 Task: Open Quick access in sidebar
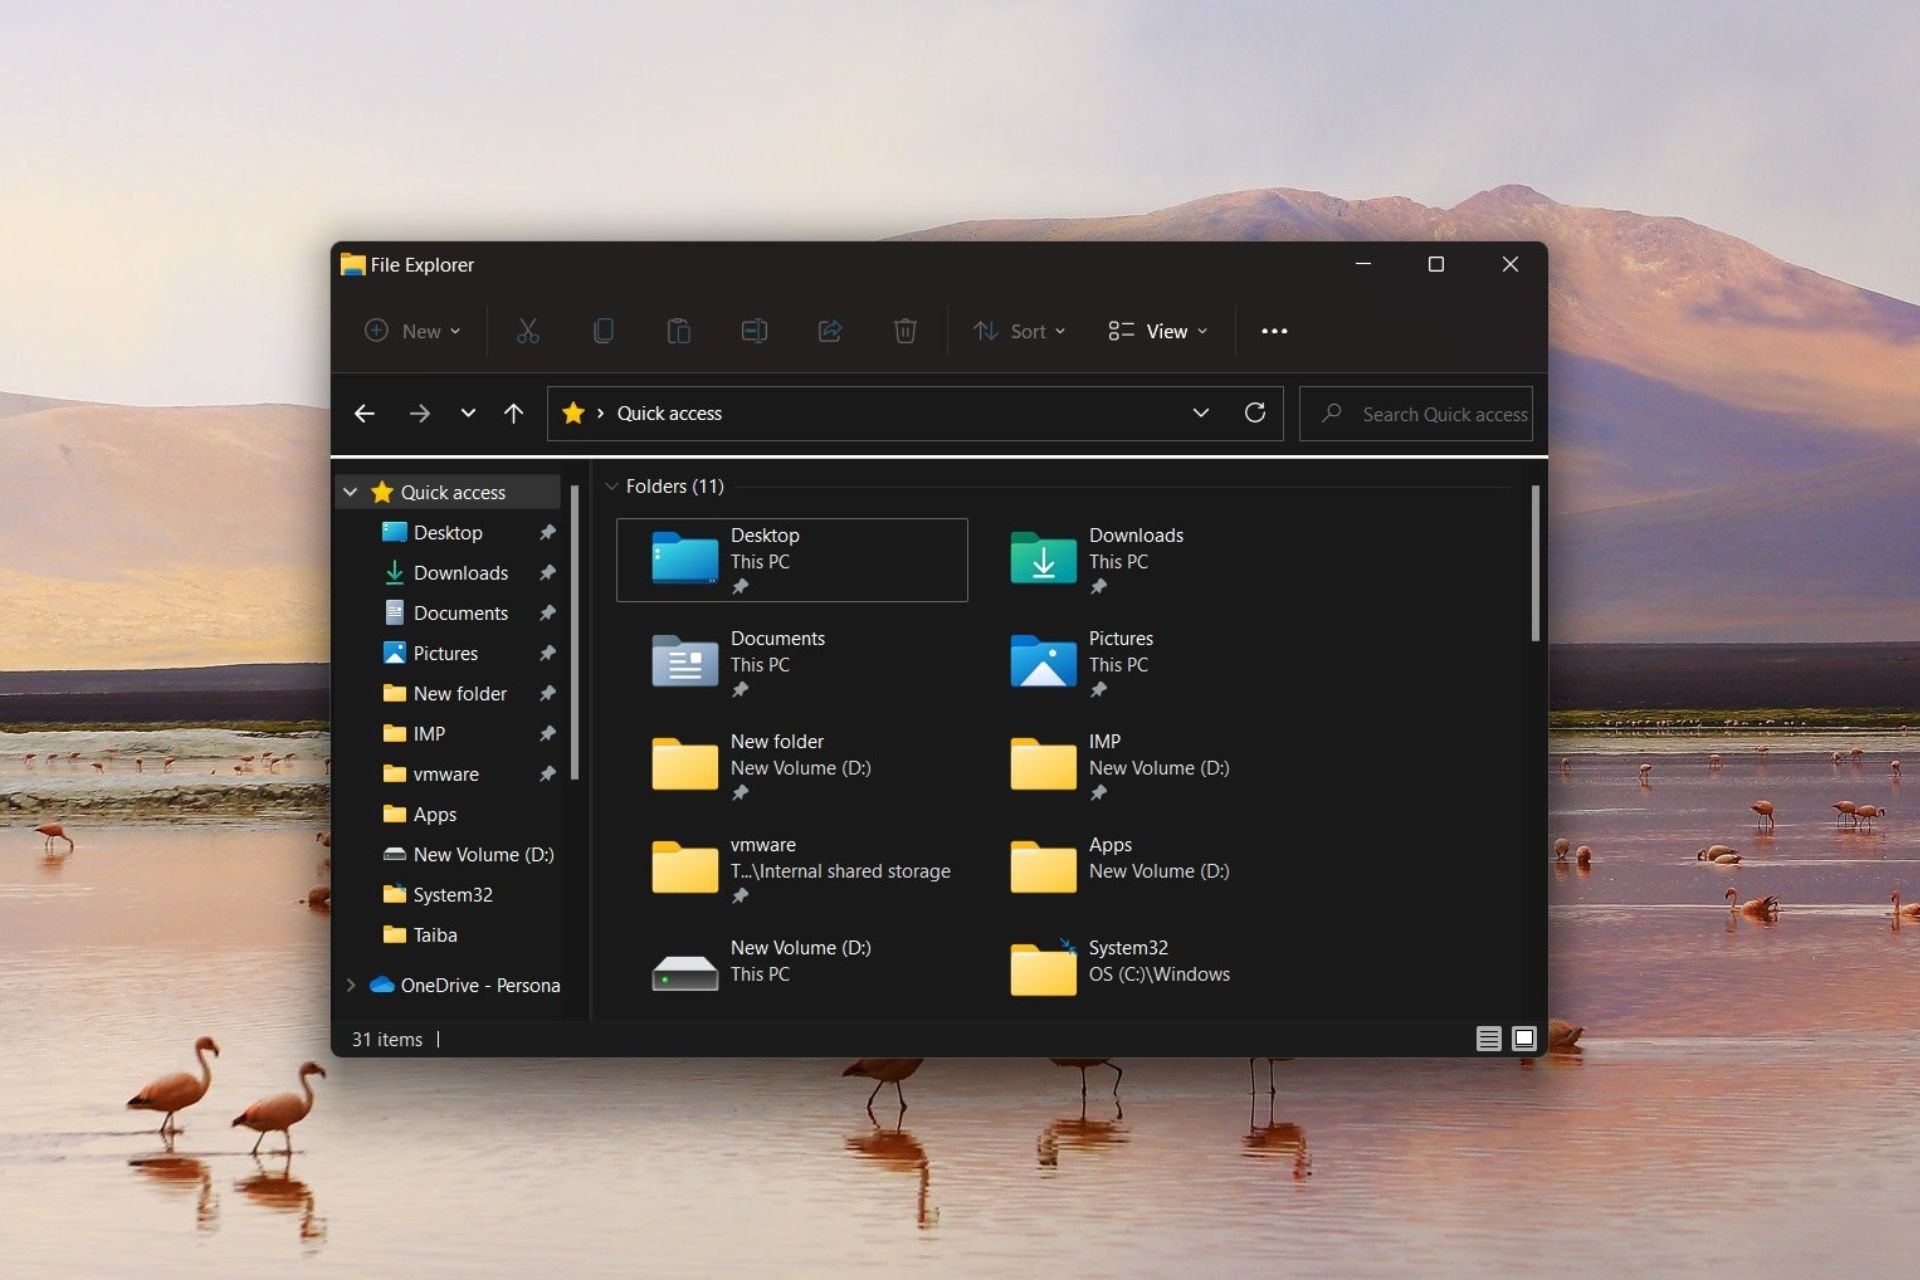pyautogui.click(x=453, y=491)
